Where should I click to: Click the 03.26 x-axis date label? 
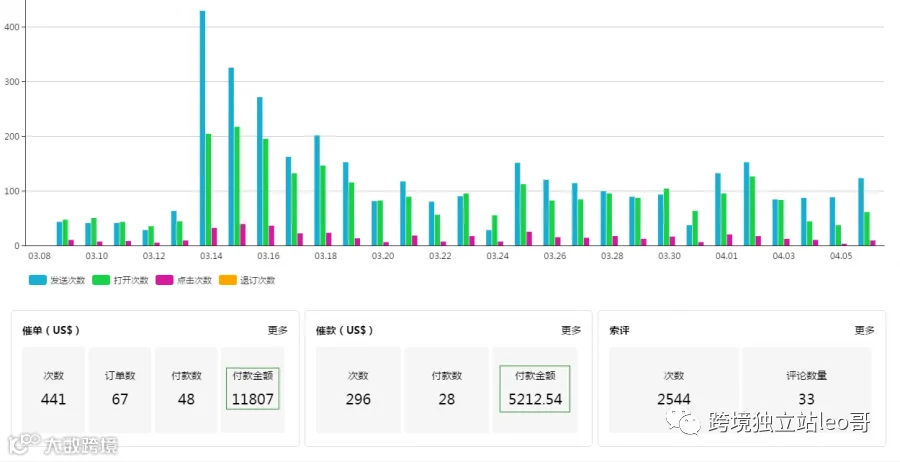554,256
